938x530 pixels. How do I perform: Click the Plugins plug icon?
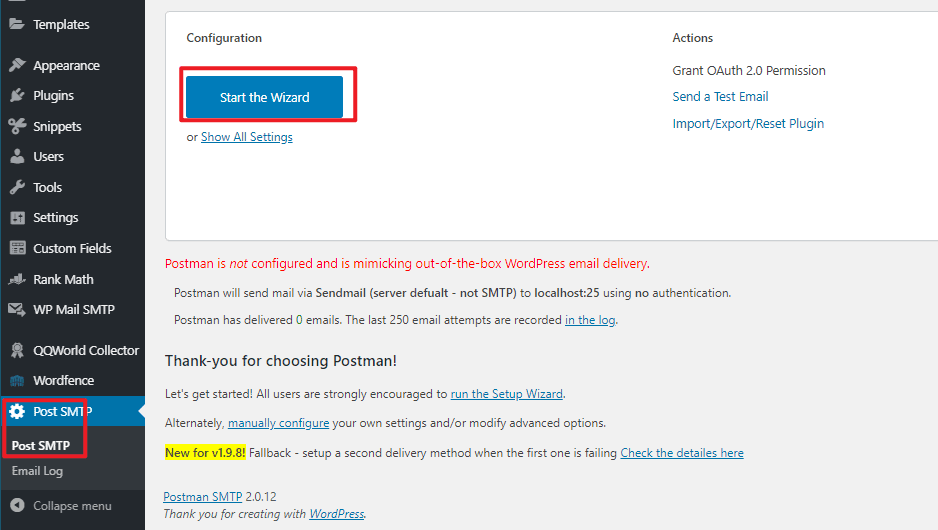(17, 95)
